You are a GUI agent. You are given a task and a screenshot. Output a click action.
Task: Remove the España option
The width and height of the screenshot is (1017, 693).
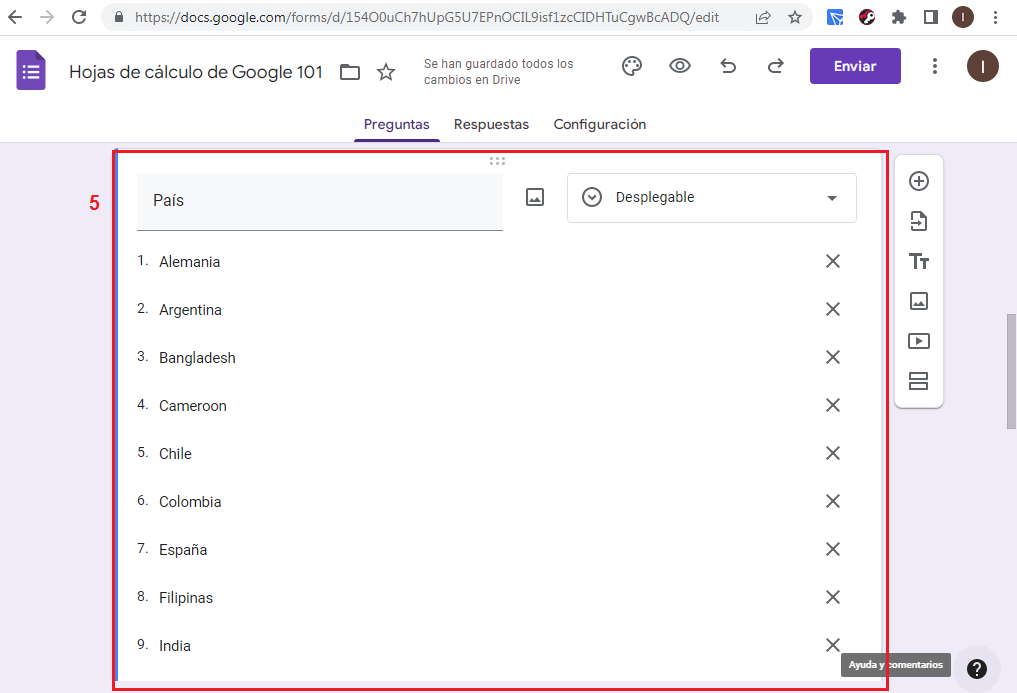(x=833, y=549)
